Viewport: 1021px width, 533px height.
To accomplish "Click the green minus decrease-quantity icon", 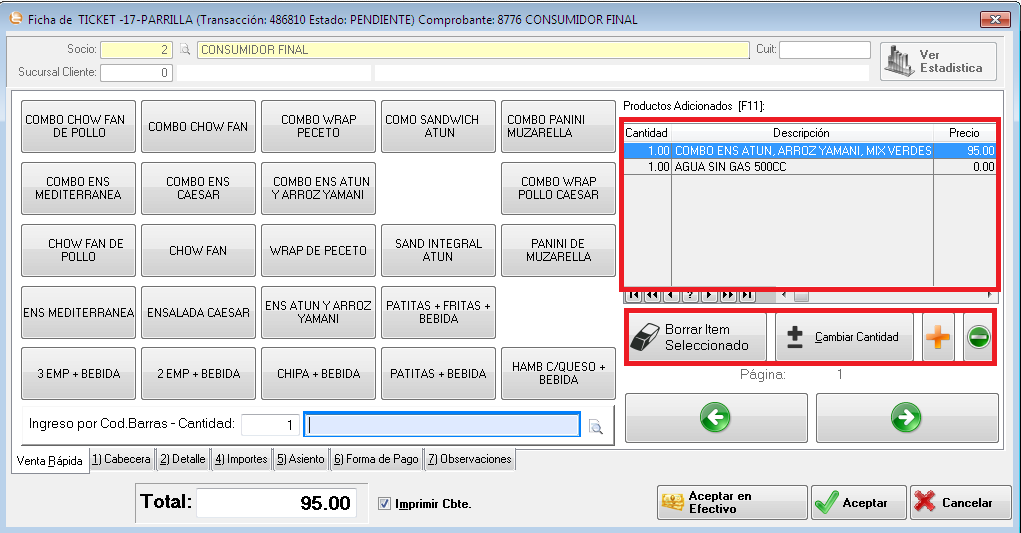I will [x=978, y=338].
